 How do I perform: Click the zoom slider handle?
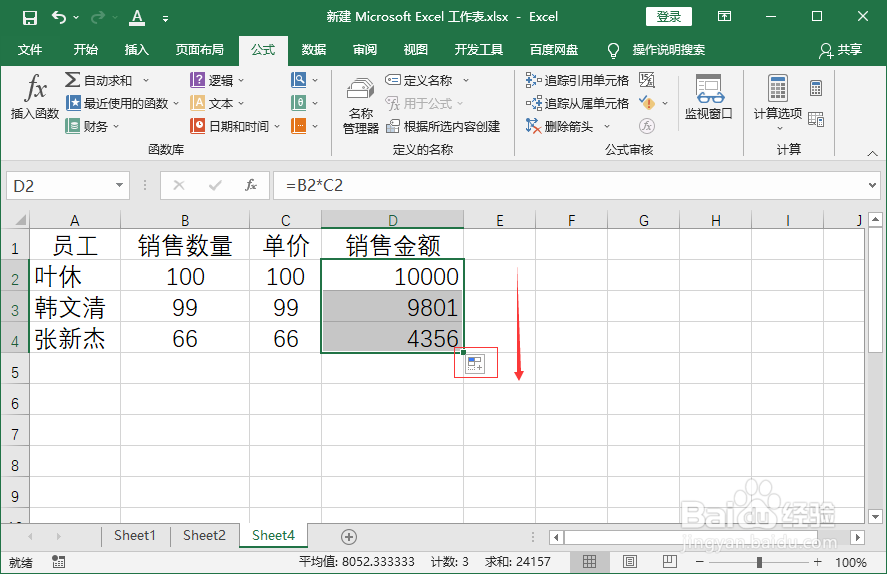pos(759,562)
